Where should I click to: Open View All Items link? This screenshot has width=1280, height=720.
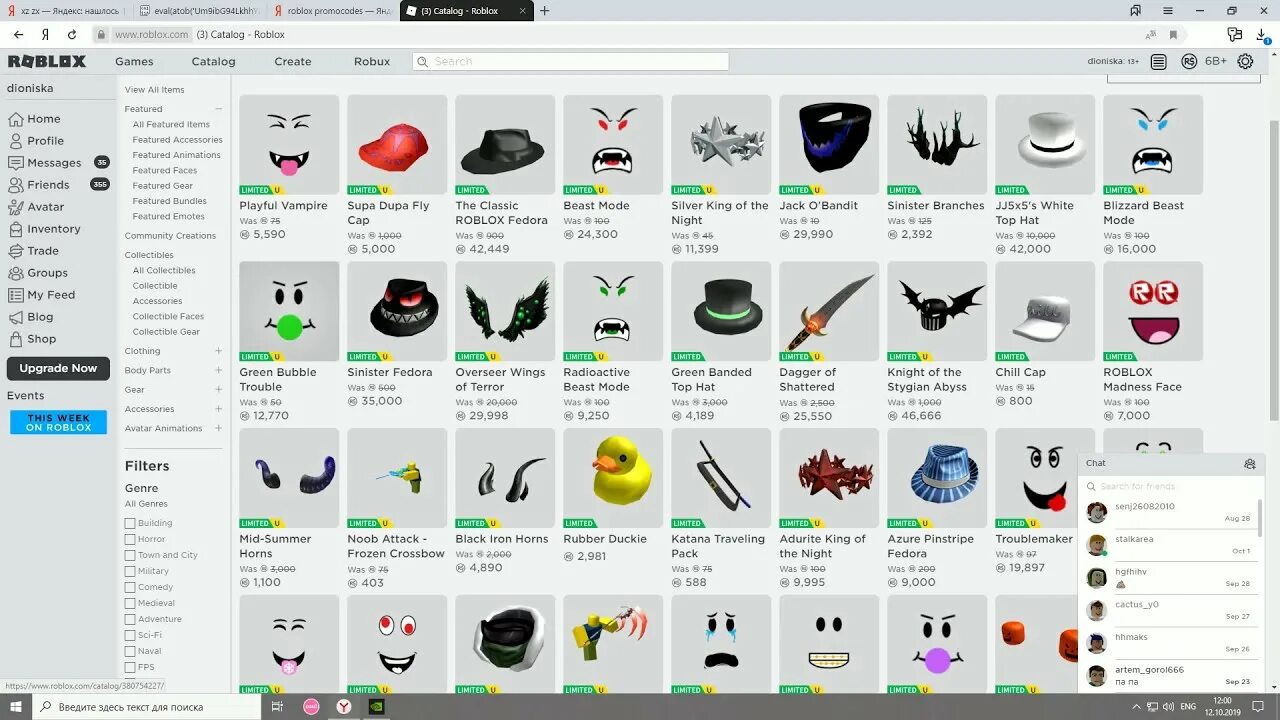154,90
